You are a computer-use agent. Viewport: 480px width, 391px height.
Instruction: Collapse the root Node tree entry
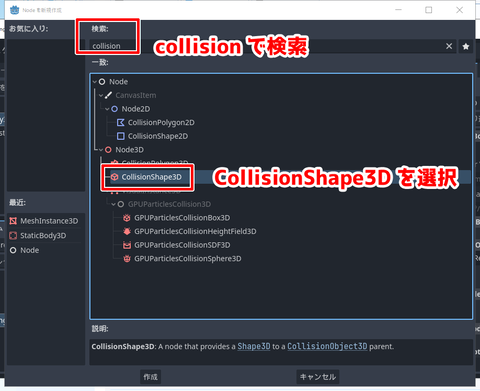[x=95, y=82]
